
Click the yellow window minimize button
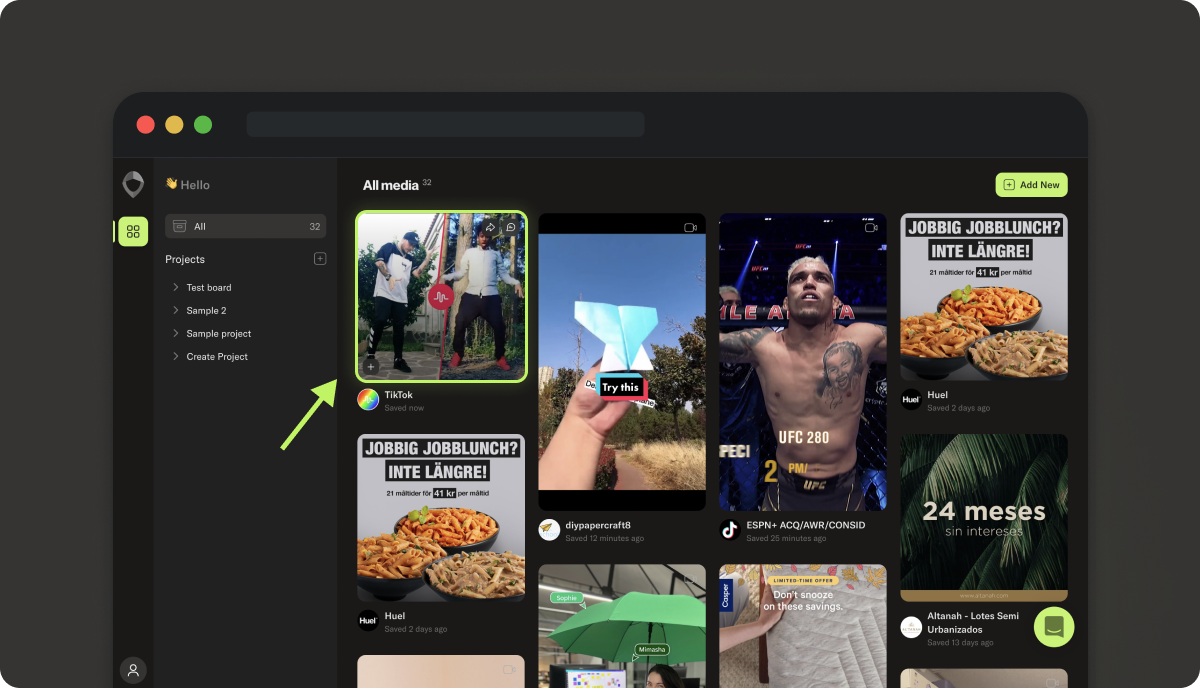point(174,125)
